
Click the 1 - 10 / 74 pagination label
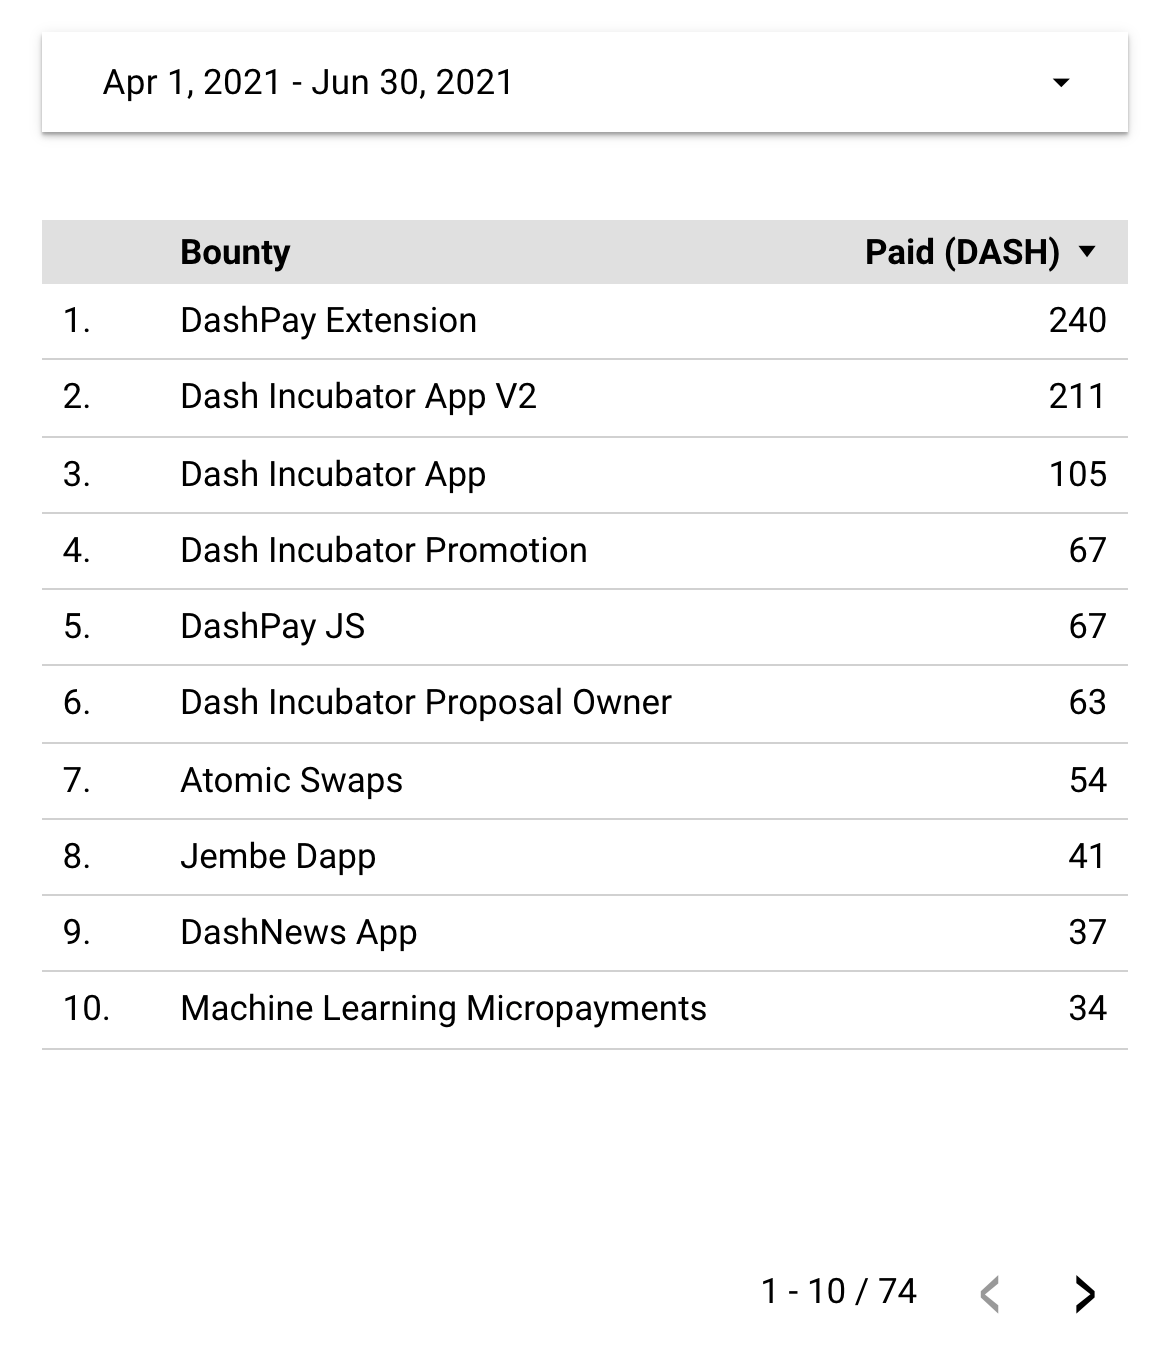[838, 1292]
